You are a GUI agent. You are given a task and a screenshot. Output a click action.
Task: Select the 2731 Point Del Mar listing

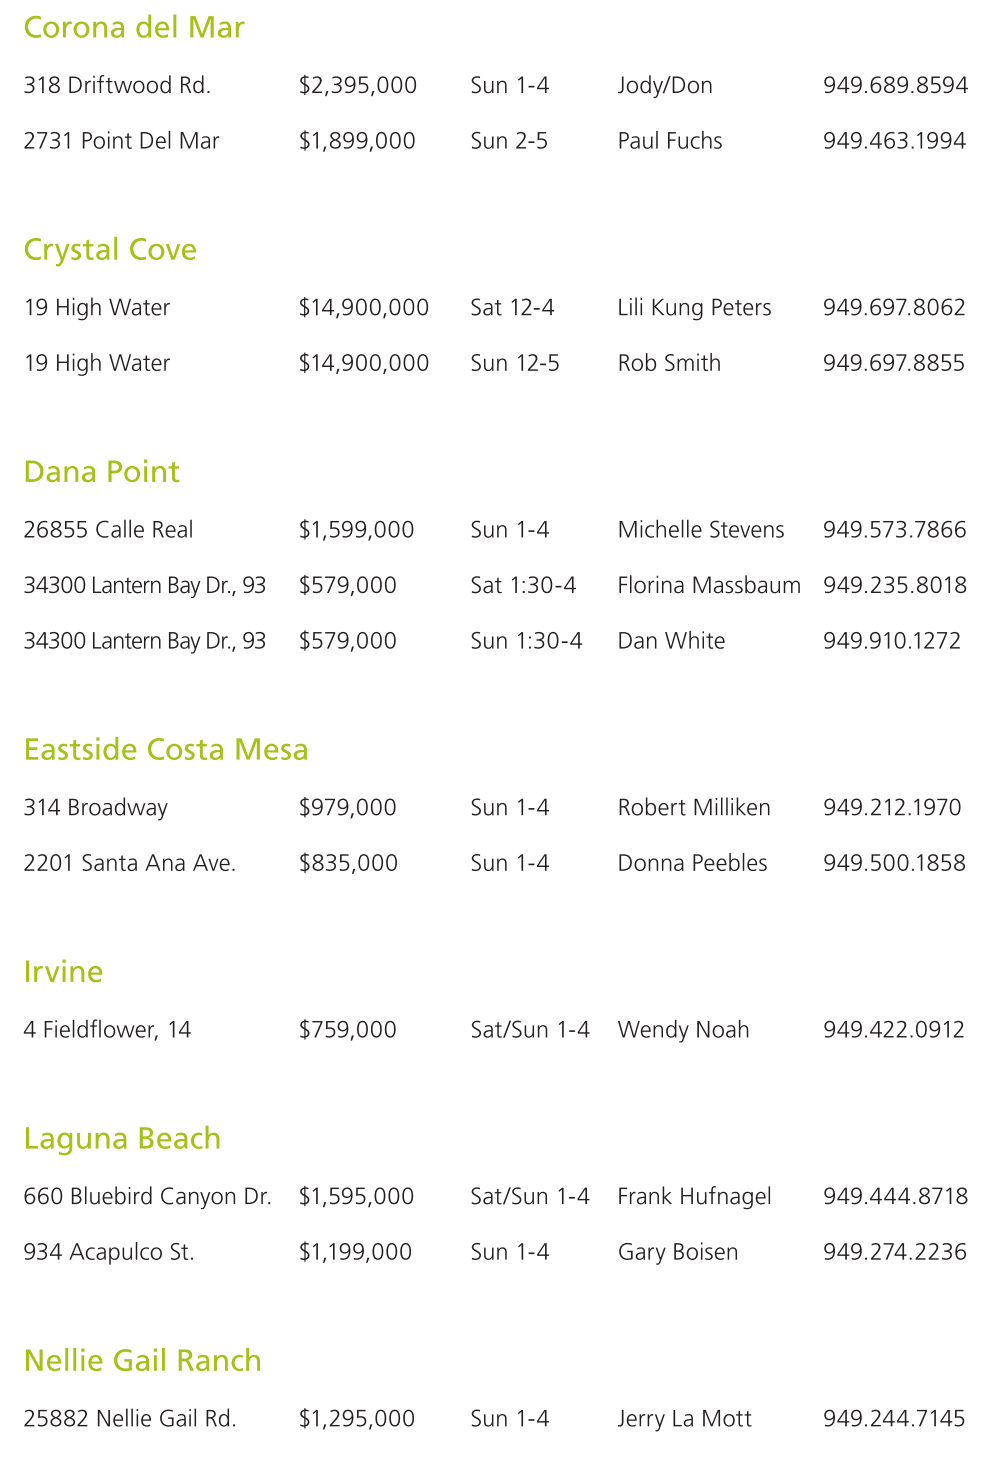pos(121,141)
